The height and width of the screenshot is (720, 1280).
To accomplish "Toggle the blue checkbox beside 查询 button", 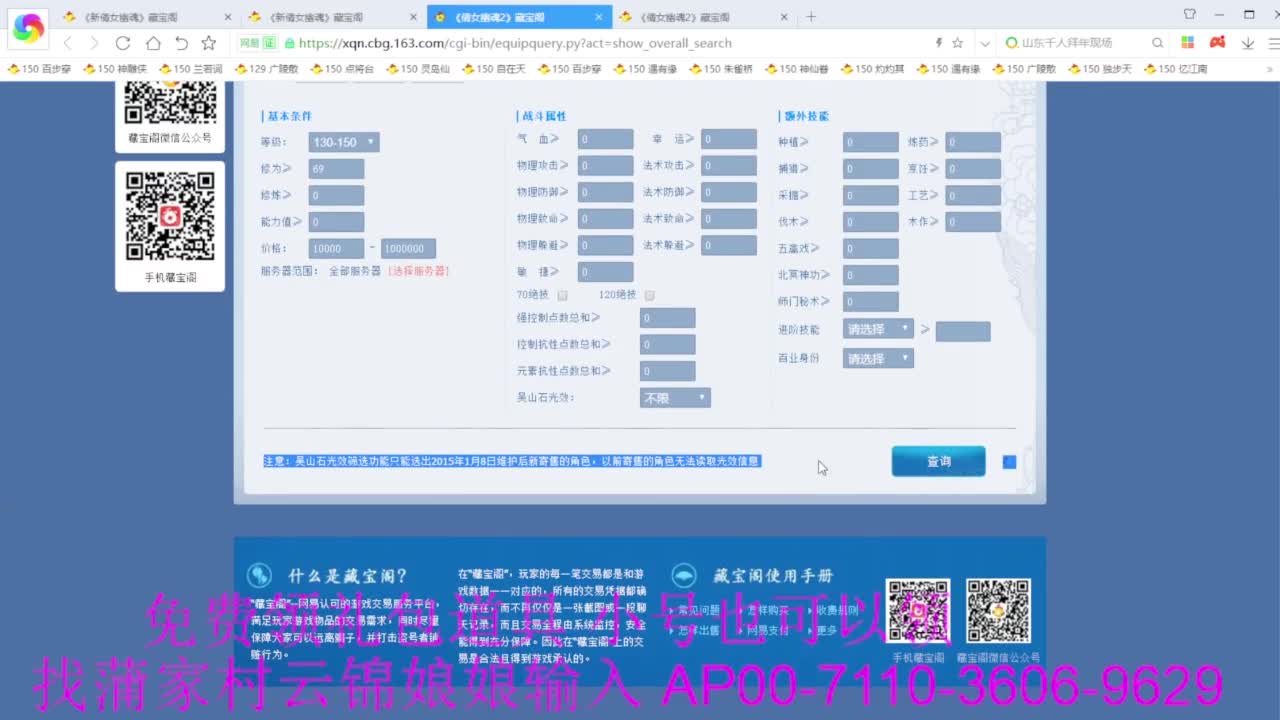I will [x=1008, y=461].
